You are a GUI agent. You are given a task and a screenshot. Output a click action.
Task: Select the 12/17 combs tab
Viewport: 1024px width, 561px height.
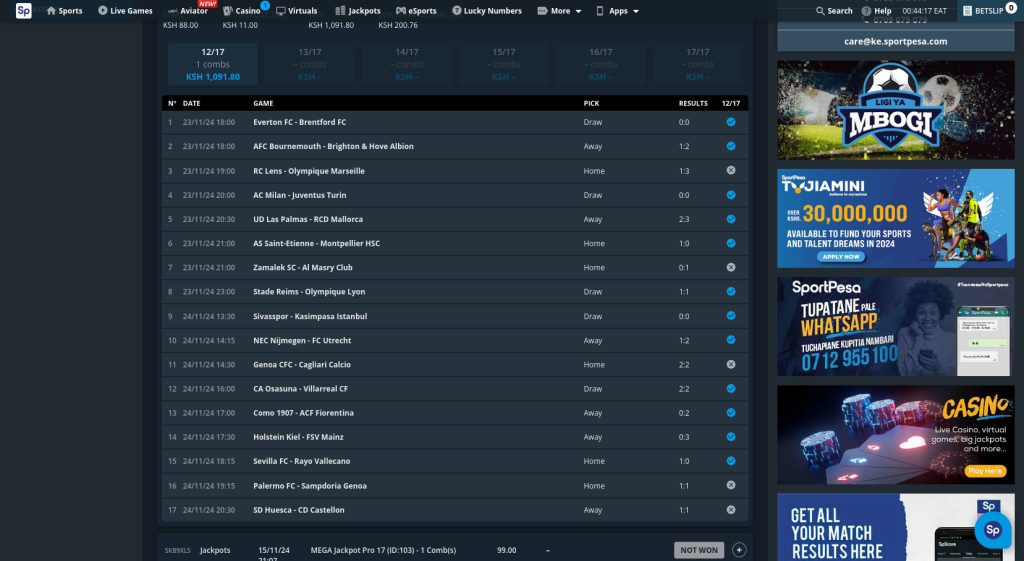213,64
